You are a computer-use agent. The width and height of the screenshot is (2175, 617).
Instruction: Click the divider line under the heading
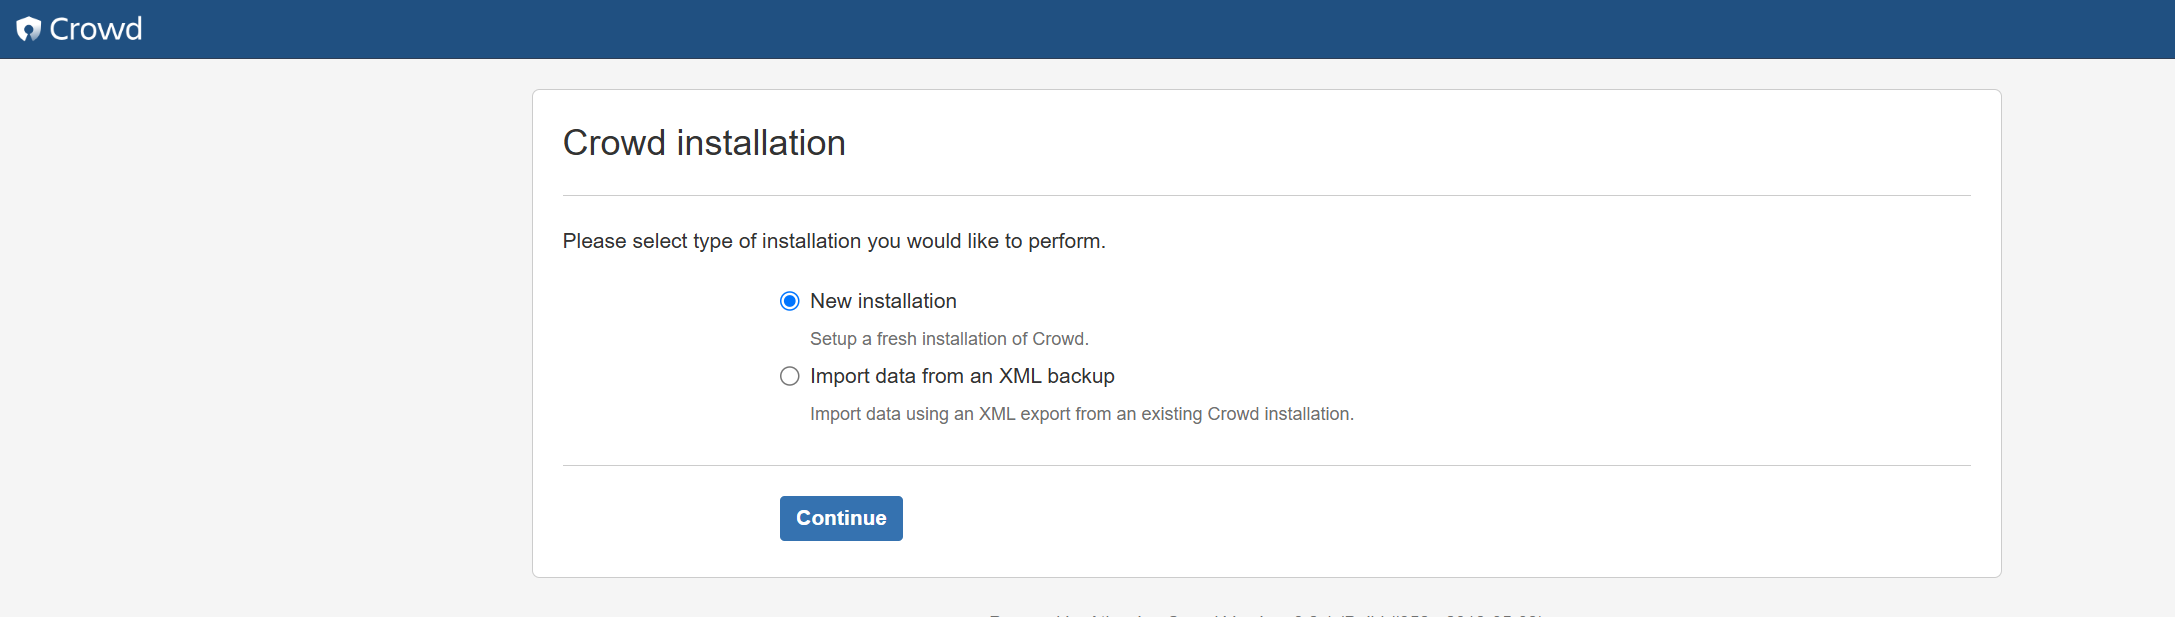1266,195
